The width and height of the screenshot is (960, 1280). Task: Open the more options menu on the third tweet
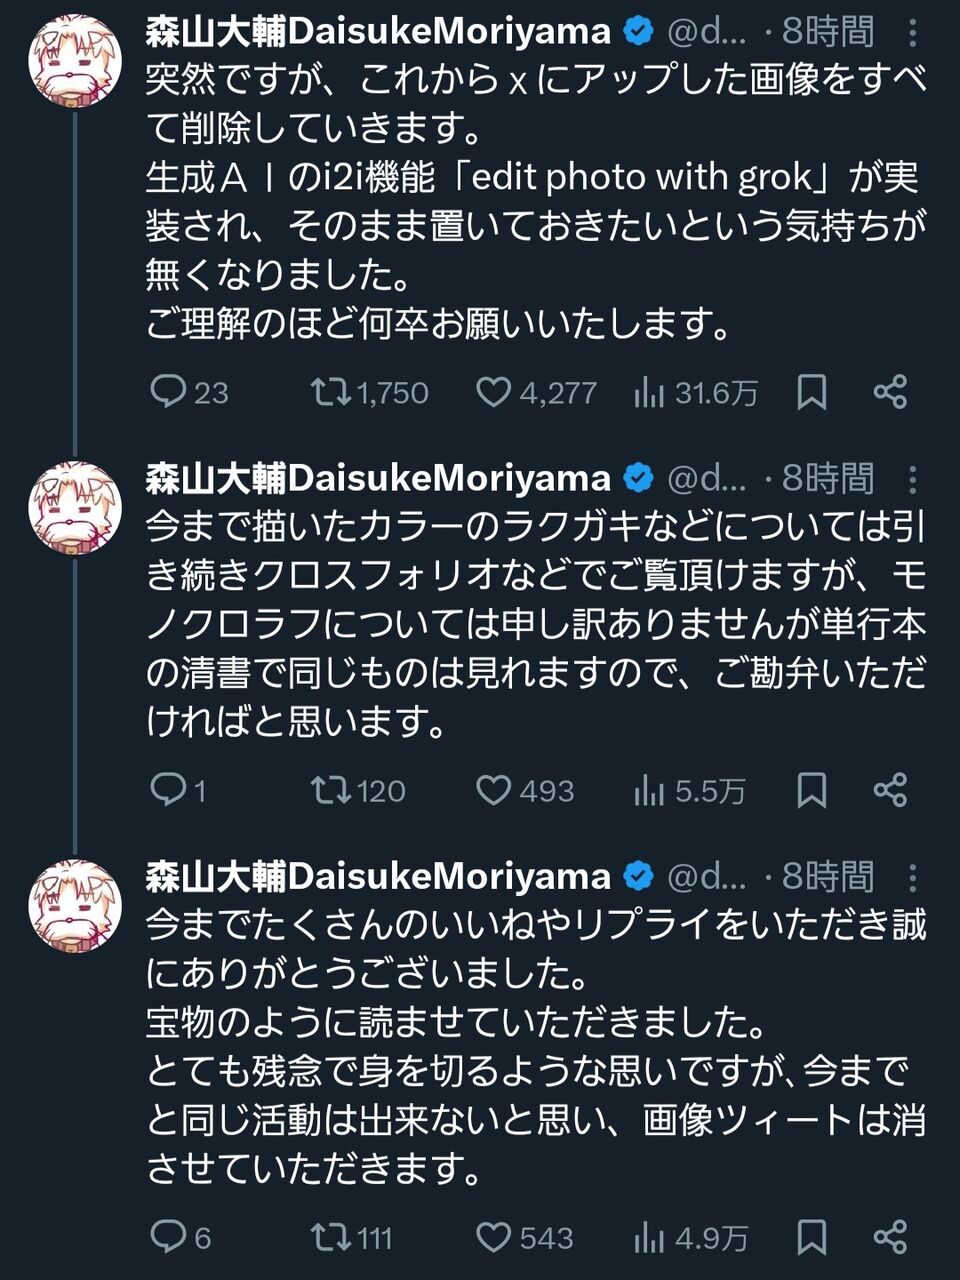pos(912,877)
